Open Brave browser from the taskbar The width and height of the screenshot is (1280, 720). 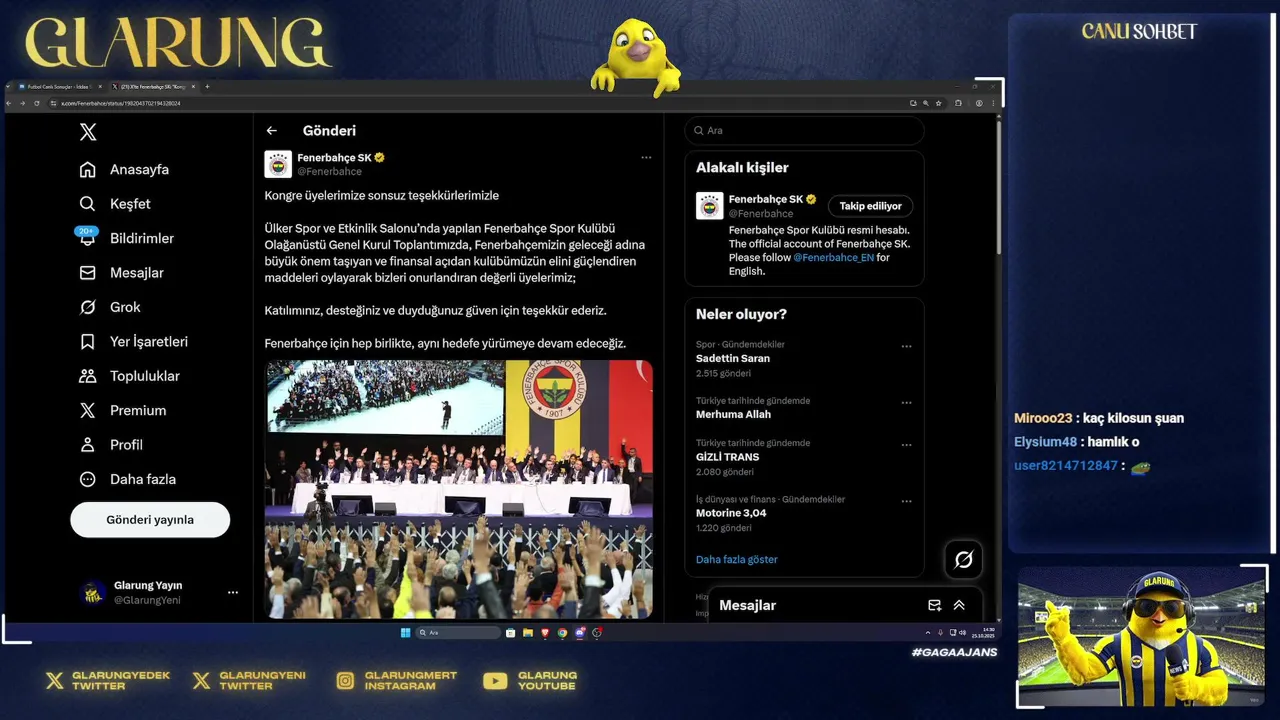coord(545,632)
